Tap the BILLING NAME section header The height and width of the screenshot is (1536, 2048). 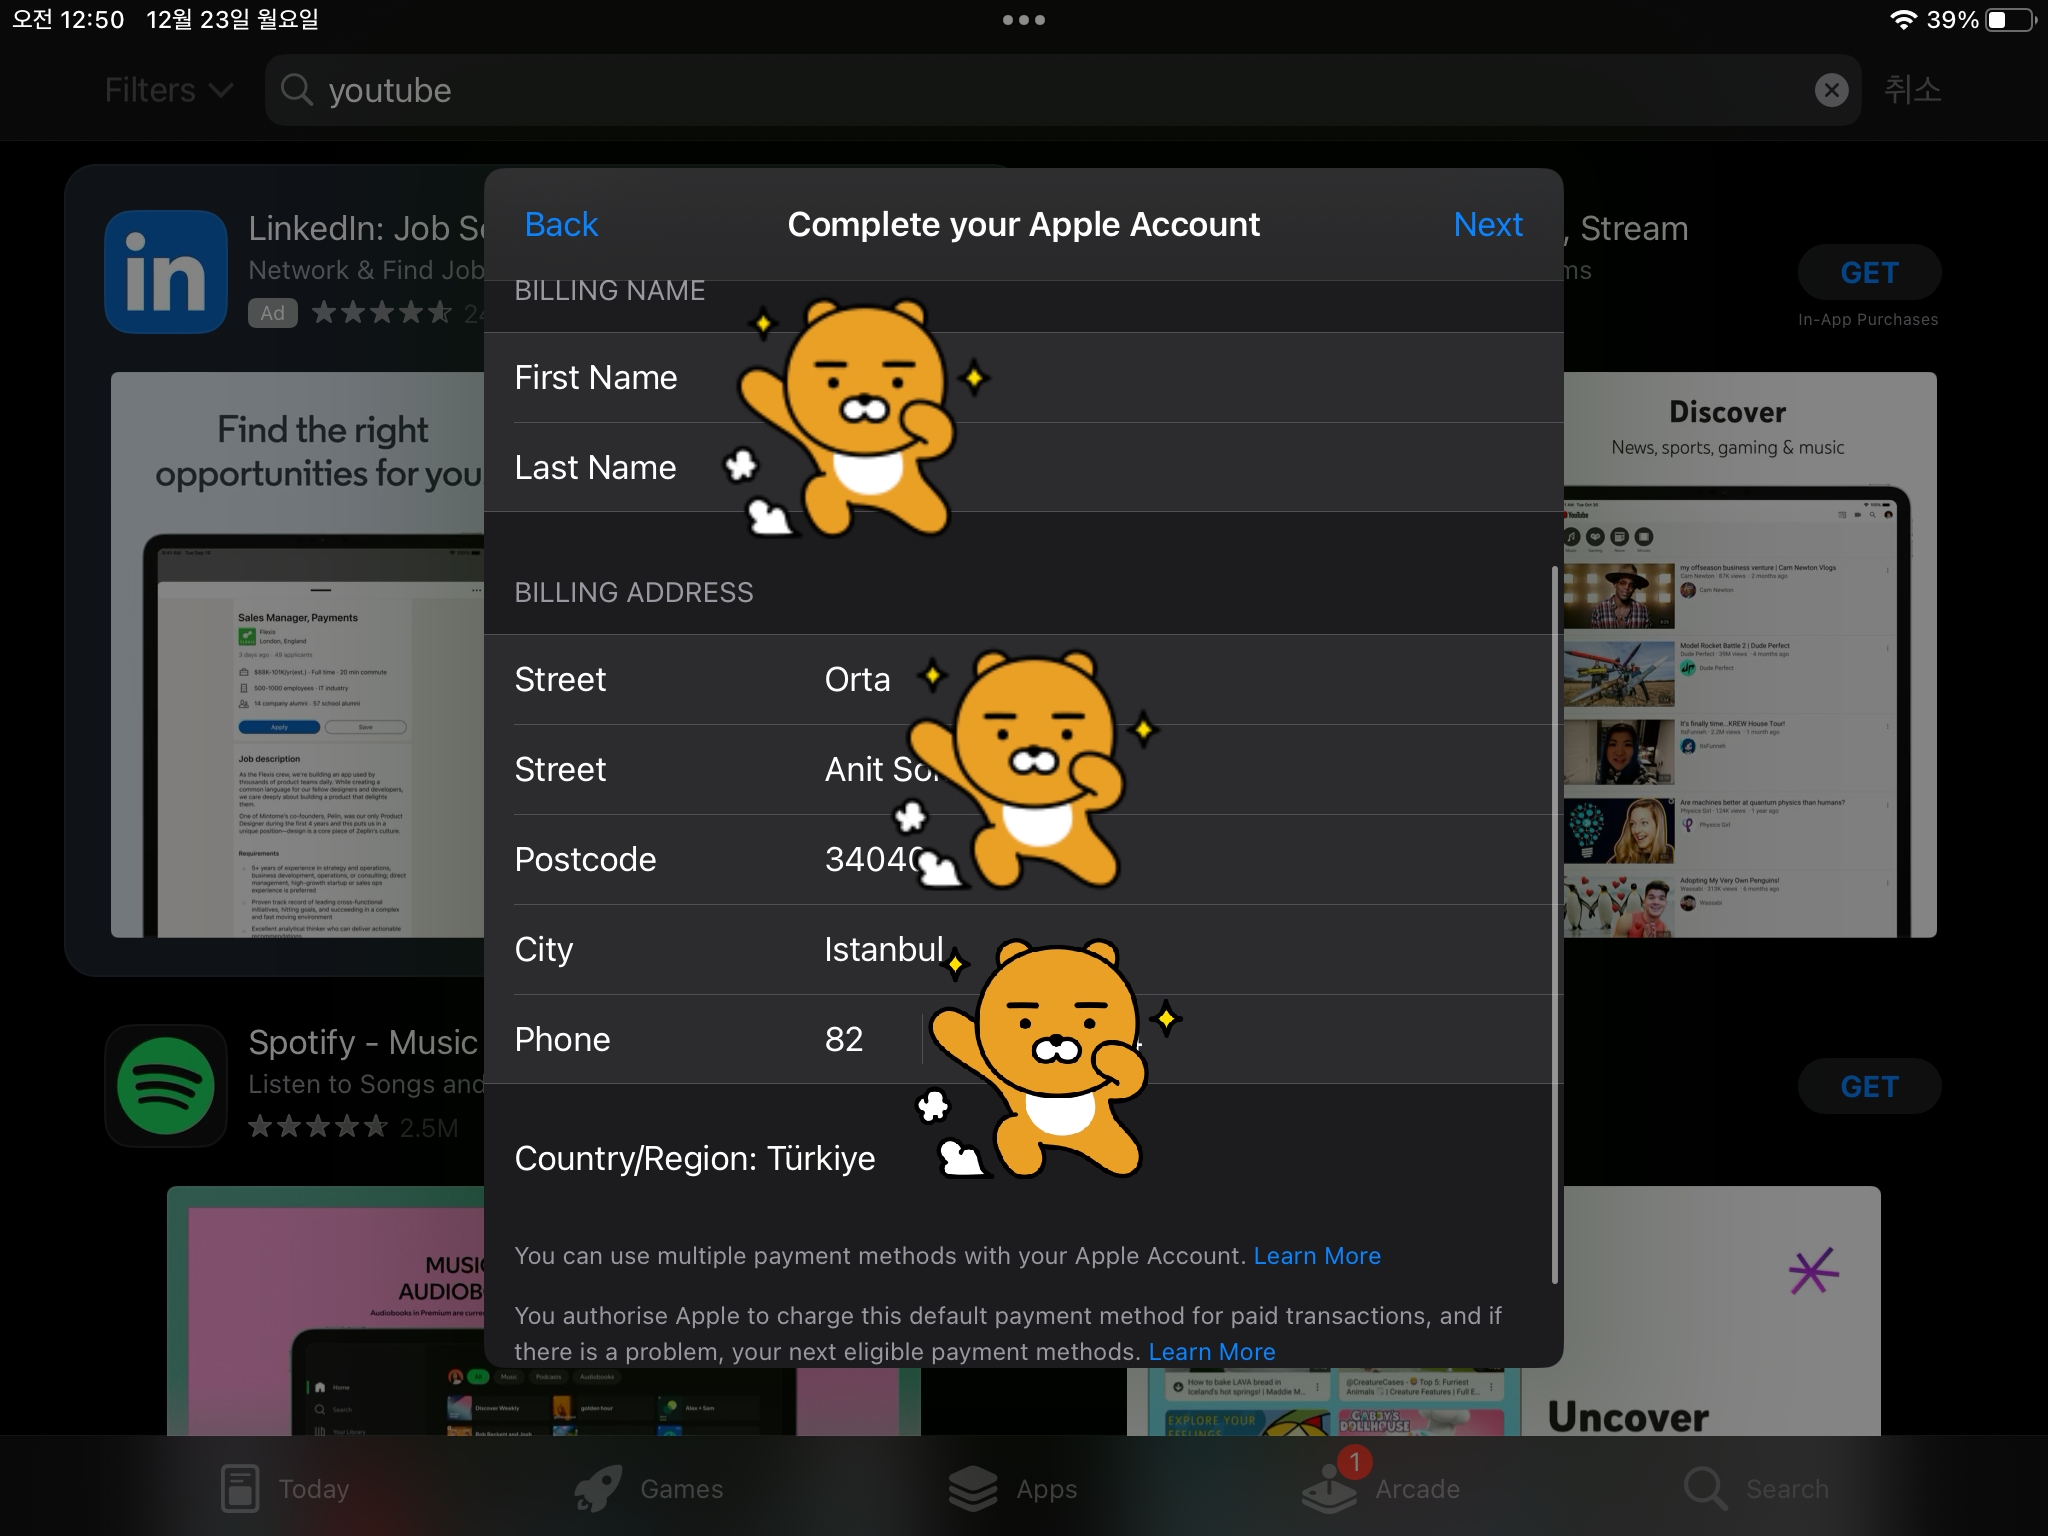(x=610, y=290)
